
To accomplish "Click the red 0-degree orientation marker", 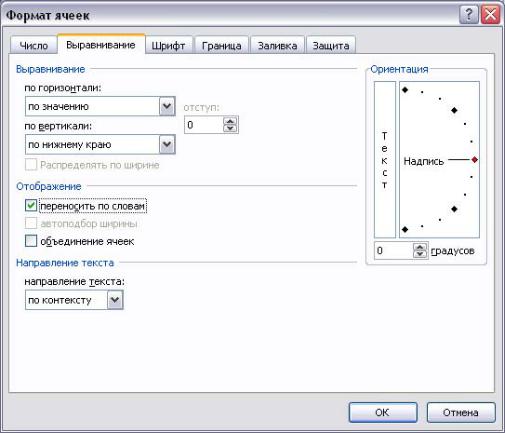I will [x=475, y=160].
